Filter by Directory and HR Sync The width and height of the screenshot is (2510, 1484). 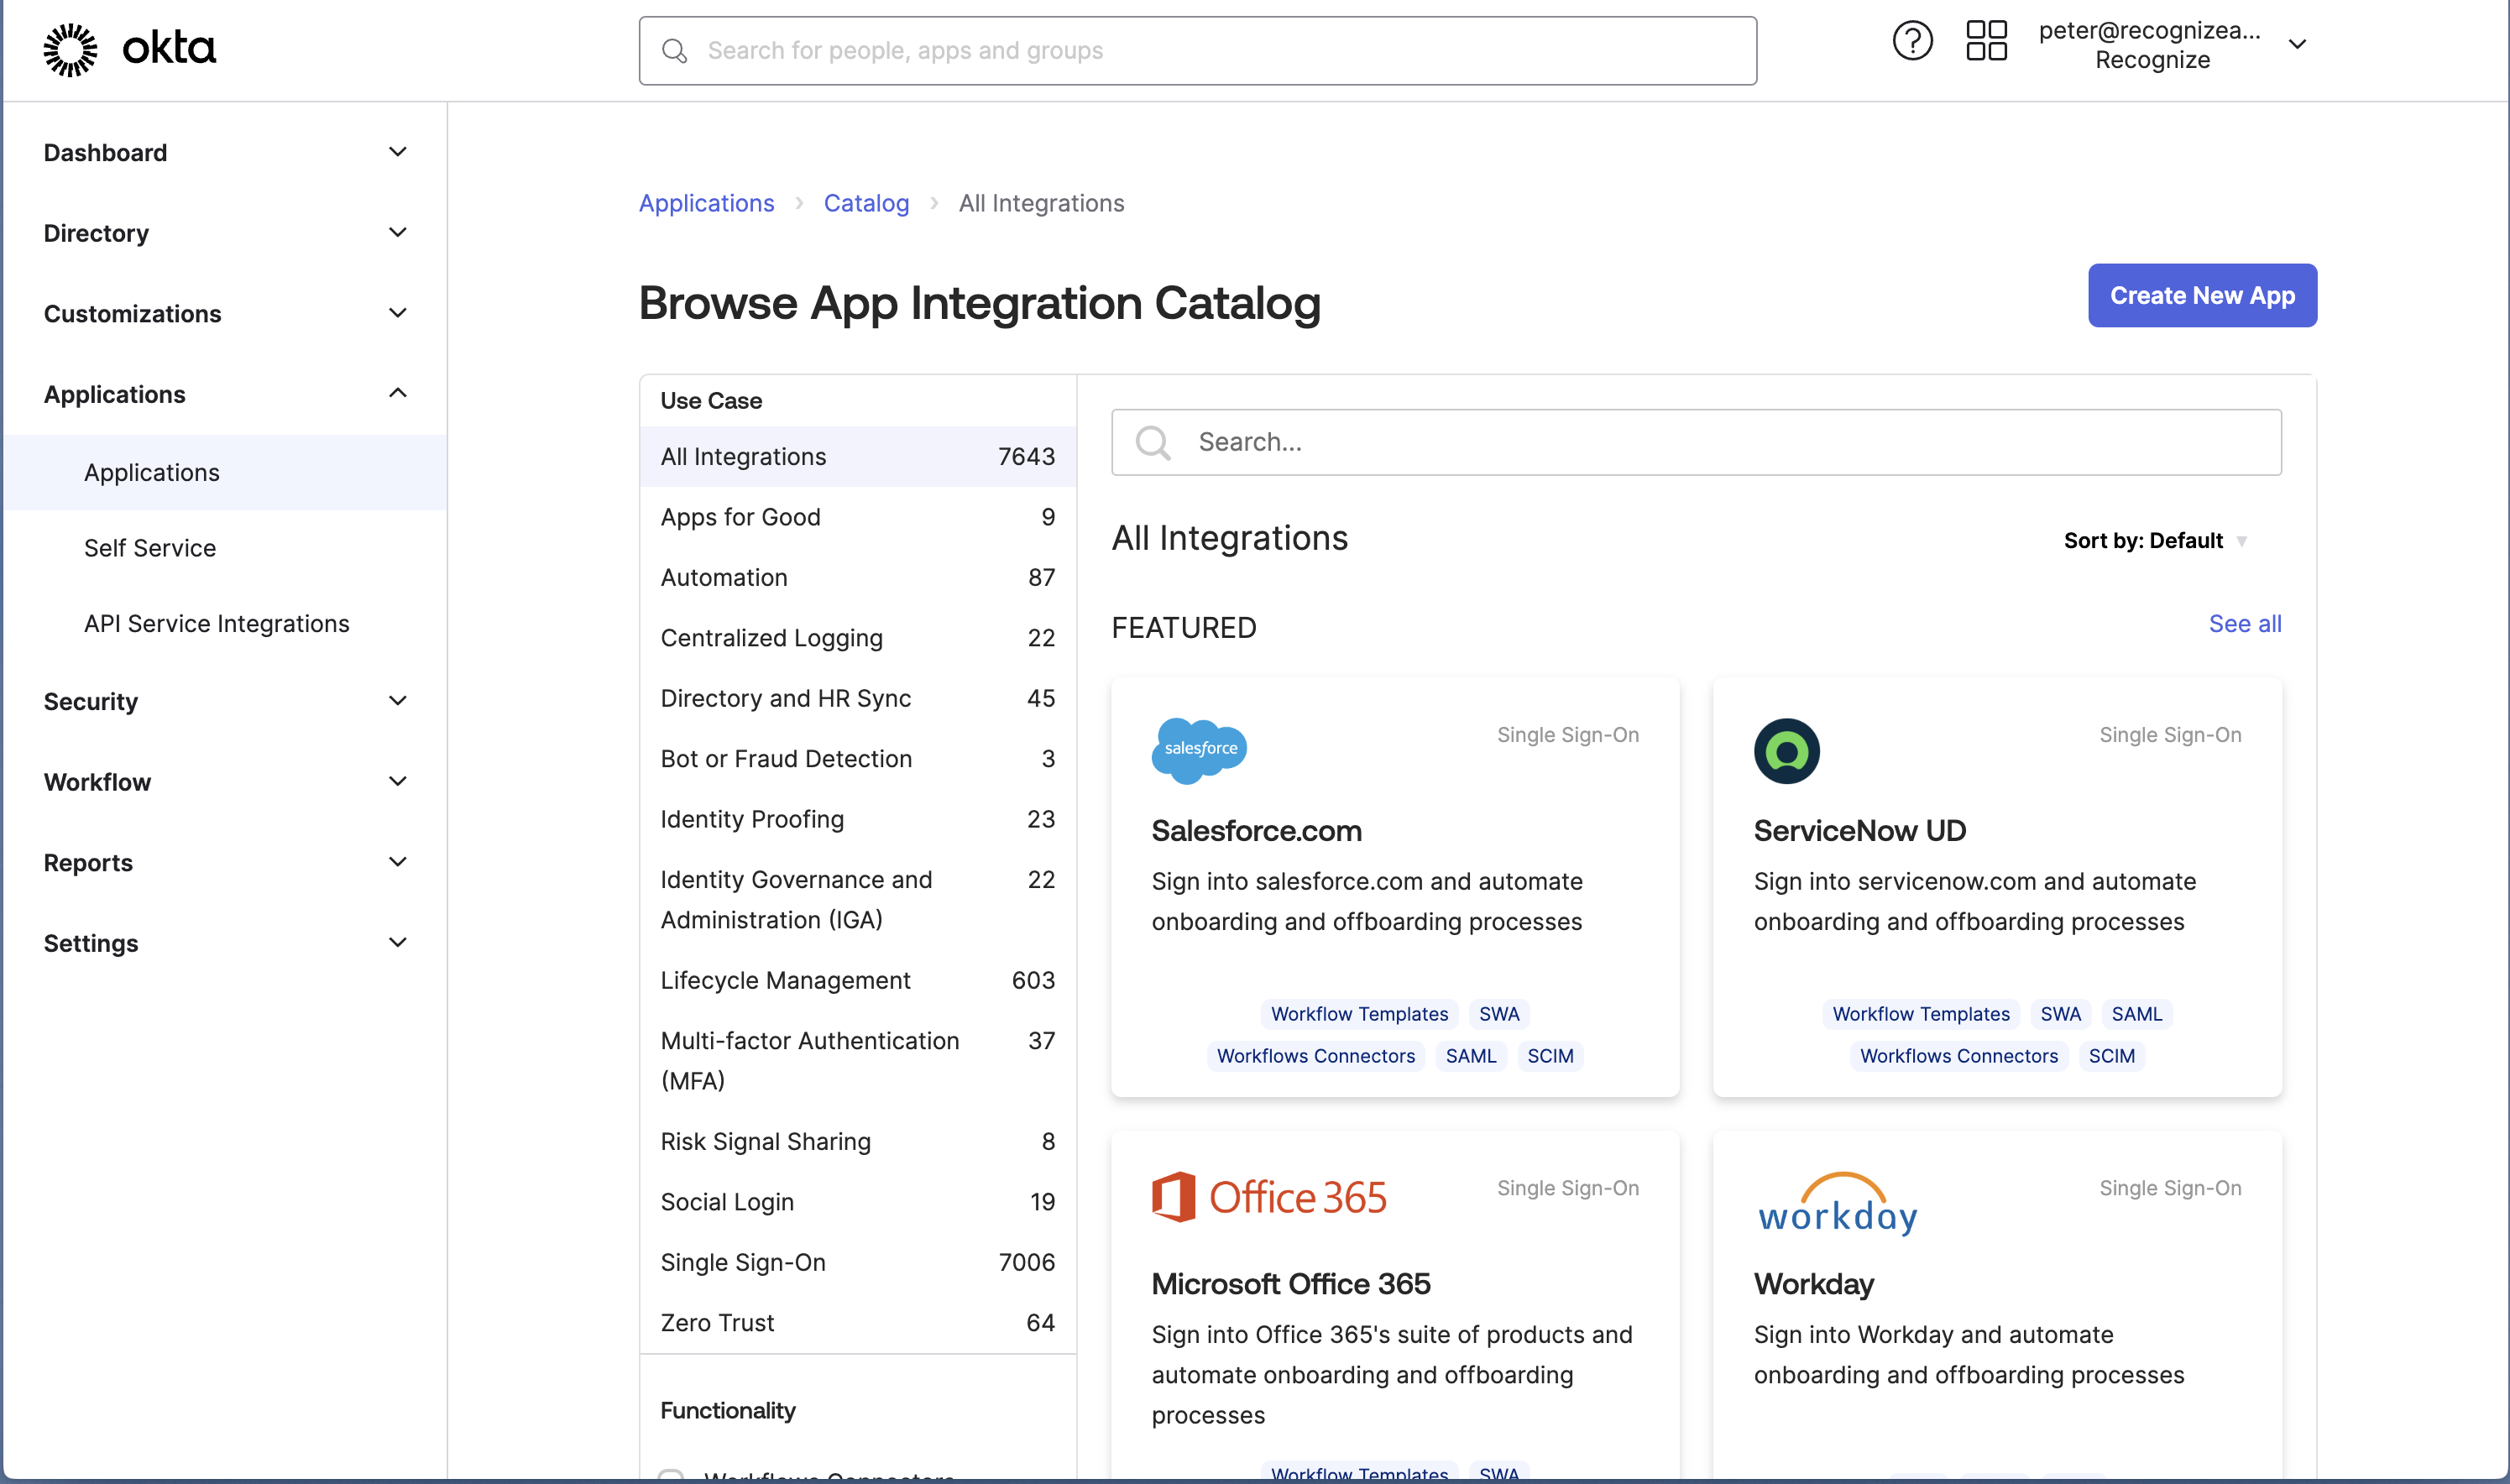coord(857,698)
